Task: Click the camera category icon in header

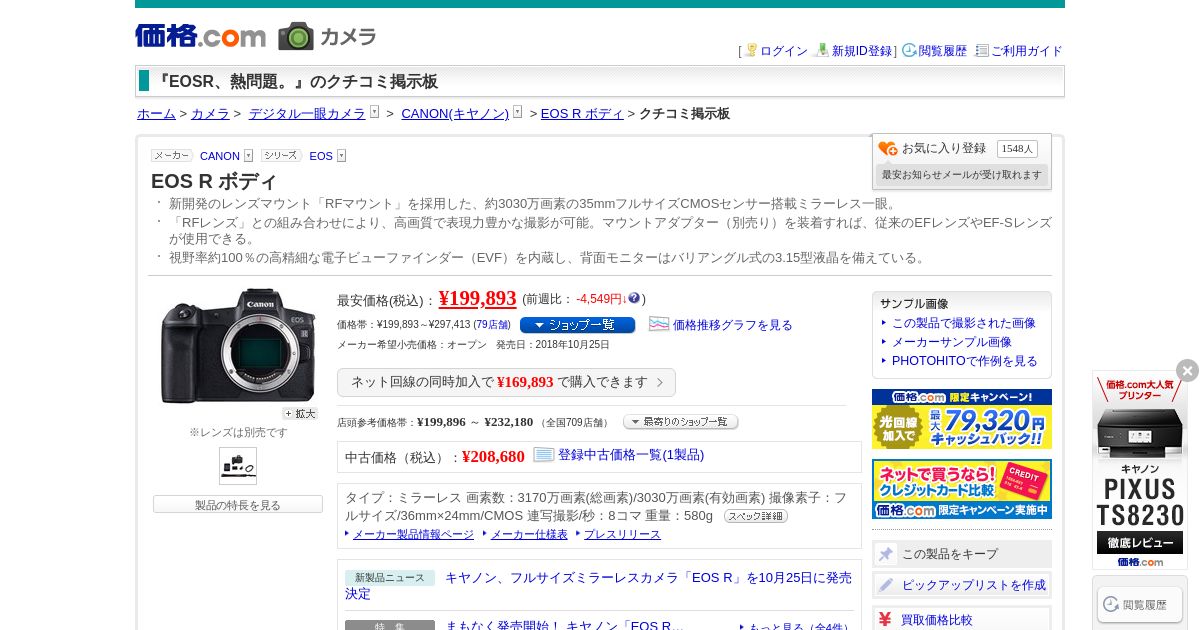Action: (x=296, y=36)
